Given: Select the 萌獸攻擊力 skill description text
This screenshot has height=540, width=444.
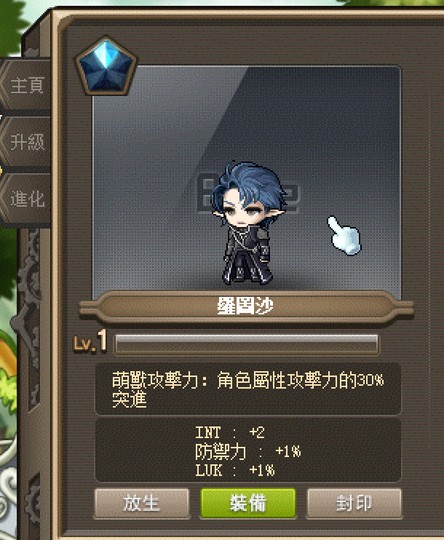Looking at the screenshot, I should pyautogui.click(x=247, y=381).
